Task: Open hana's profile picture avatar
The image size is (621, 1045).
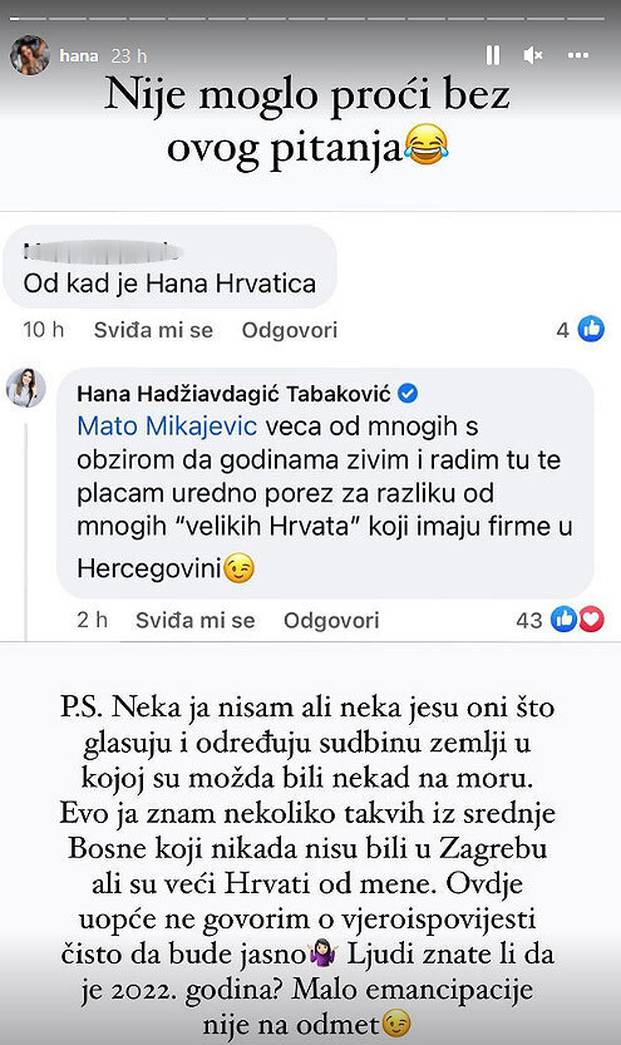Action: click(x=30, y=55)
